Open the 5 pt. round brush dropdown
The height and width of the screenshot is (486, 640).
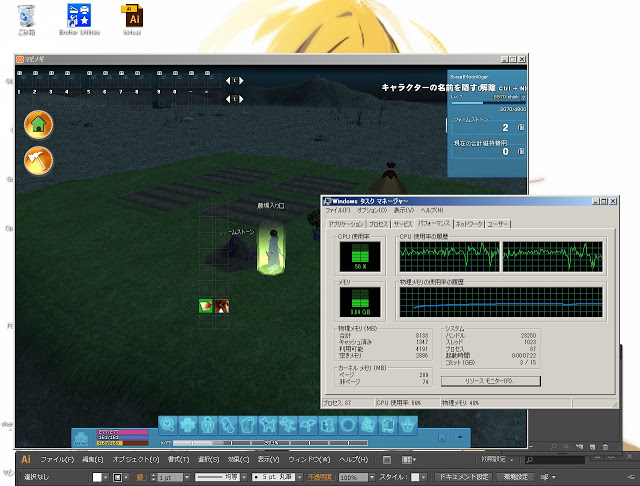pyautogui.click(x=299, y=477)
